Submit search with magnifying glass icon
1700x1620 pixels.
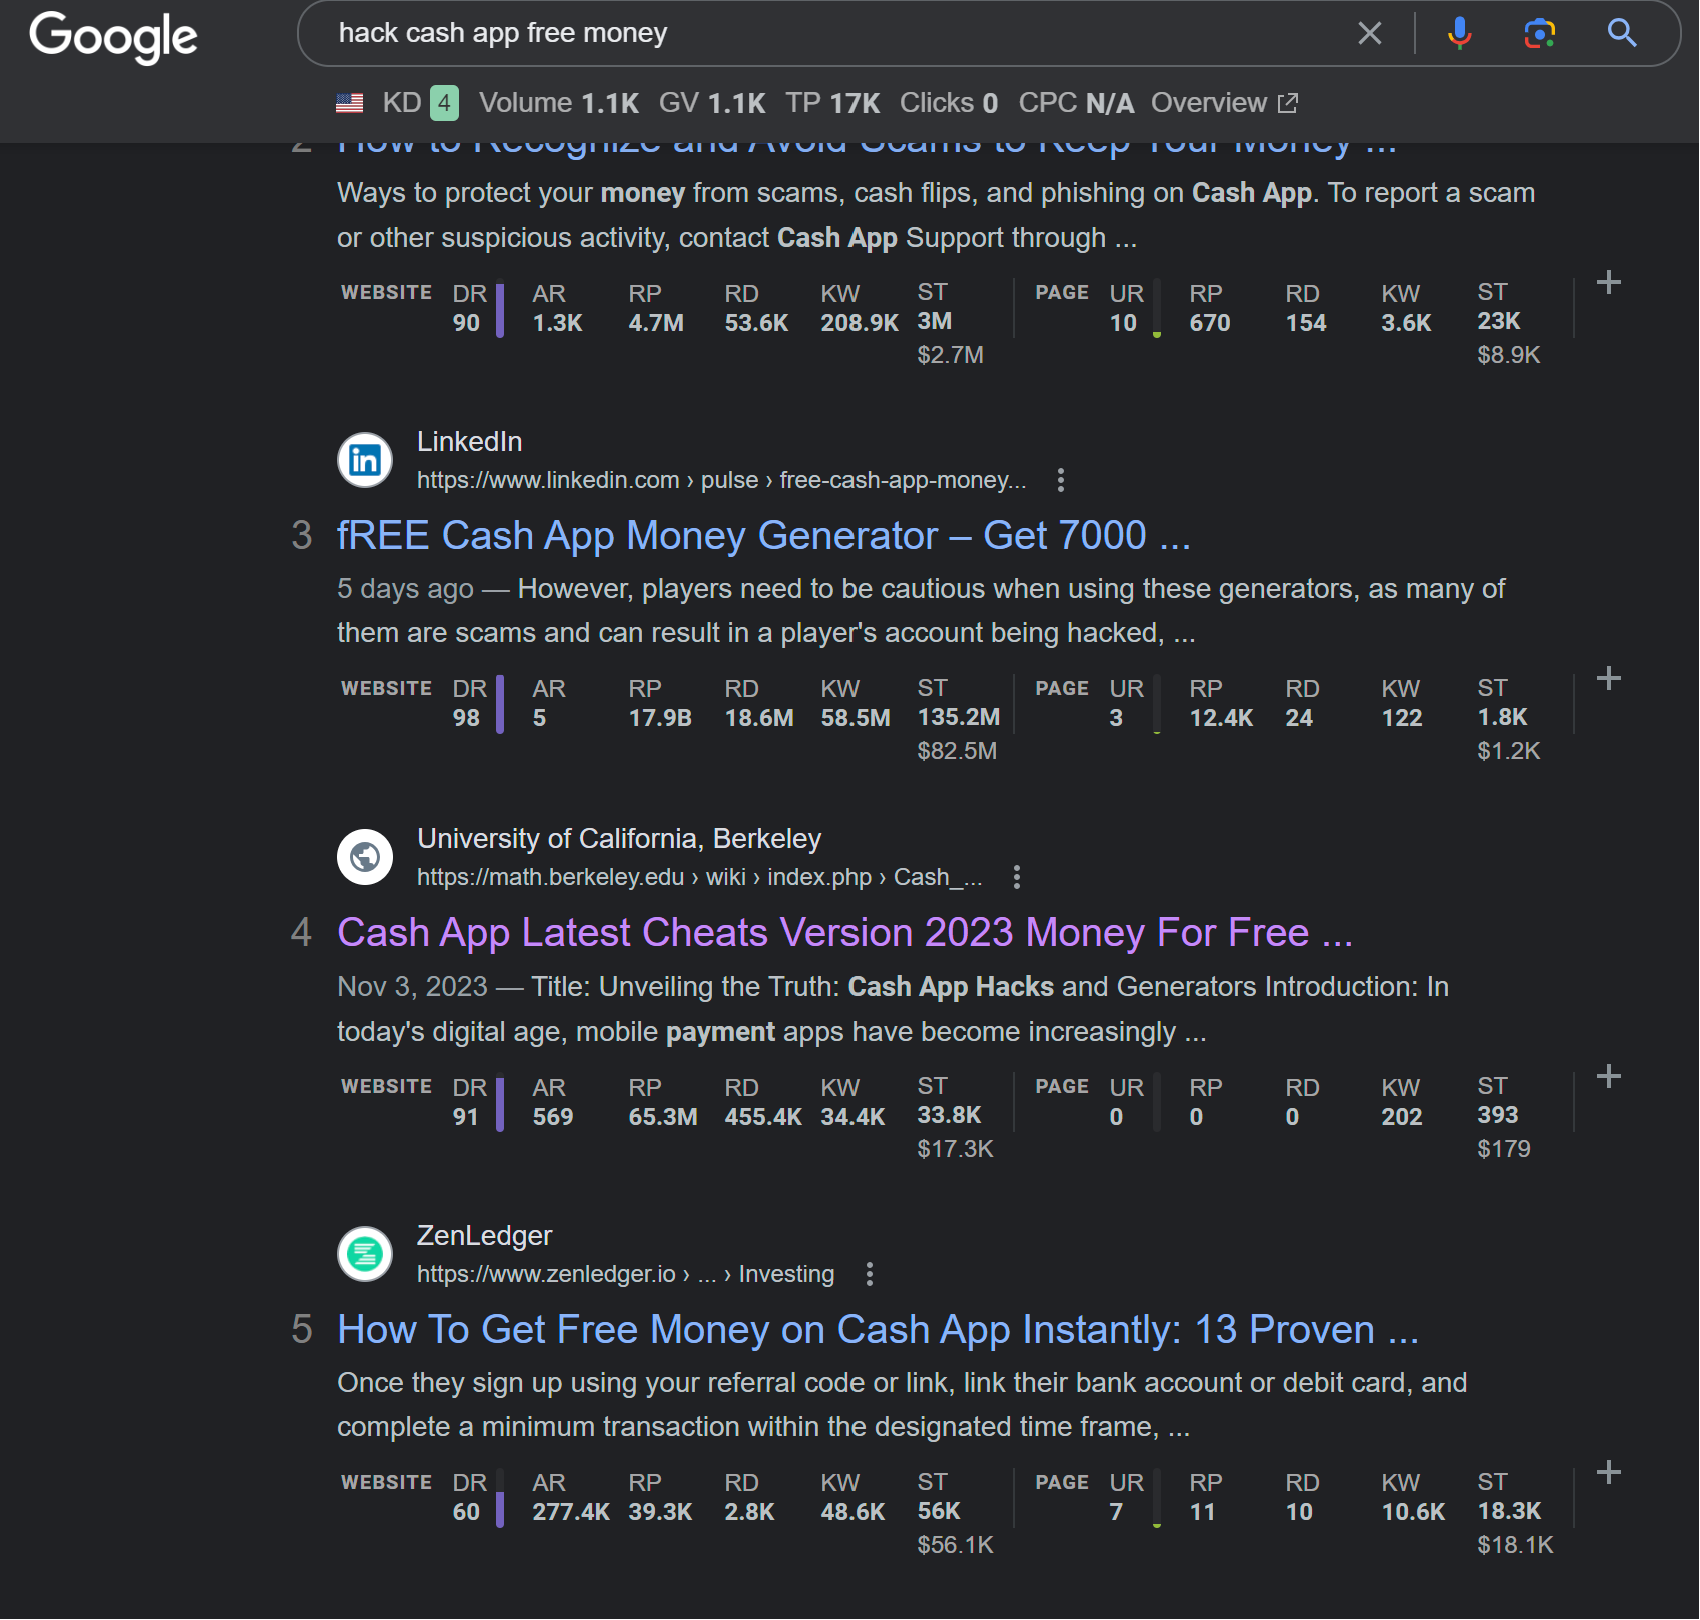tap(1622, 33)
